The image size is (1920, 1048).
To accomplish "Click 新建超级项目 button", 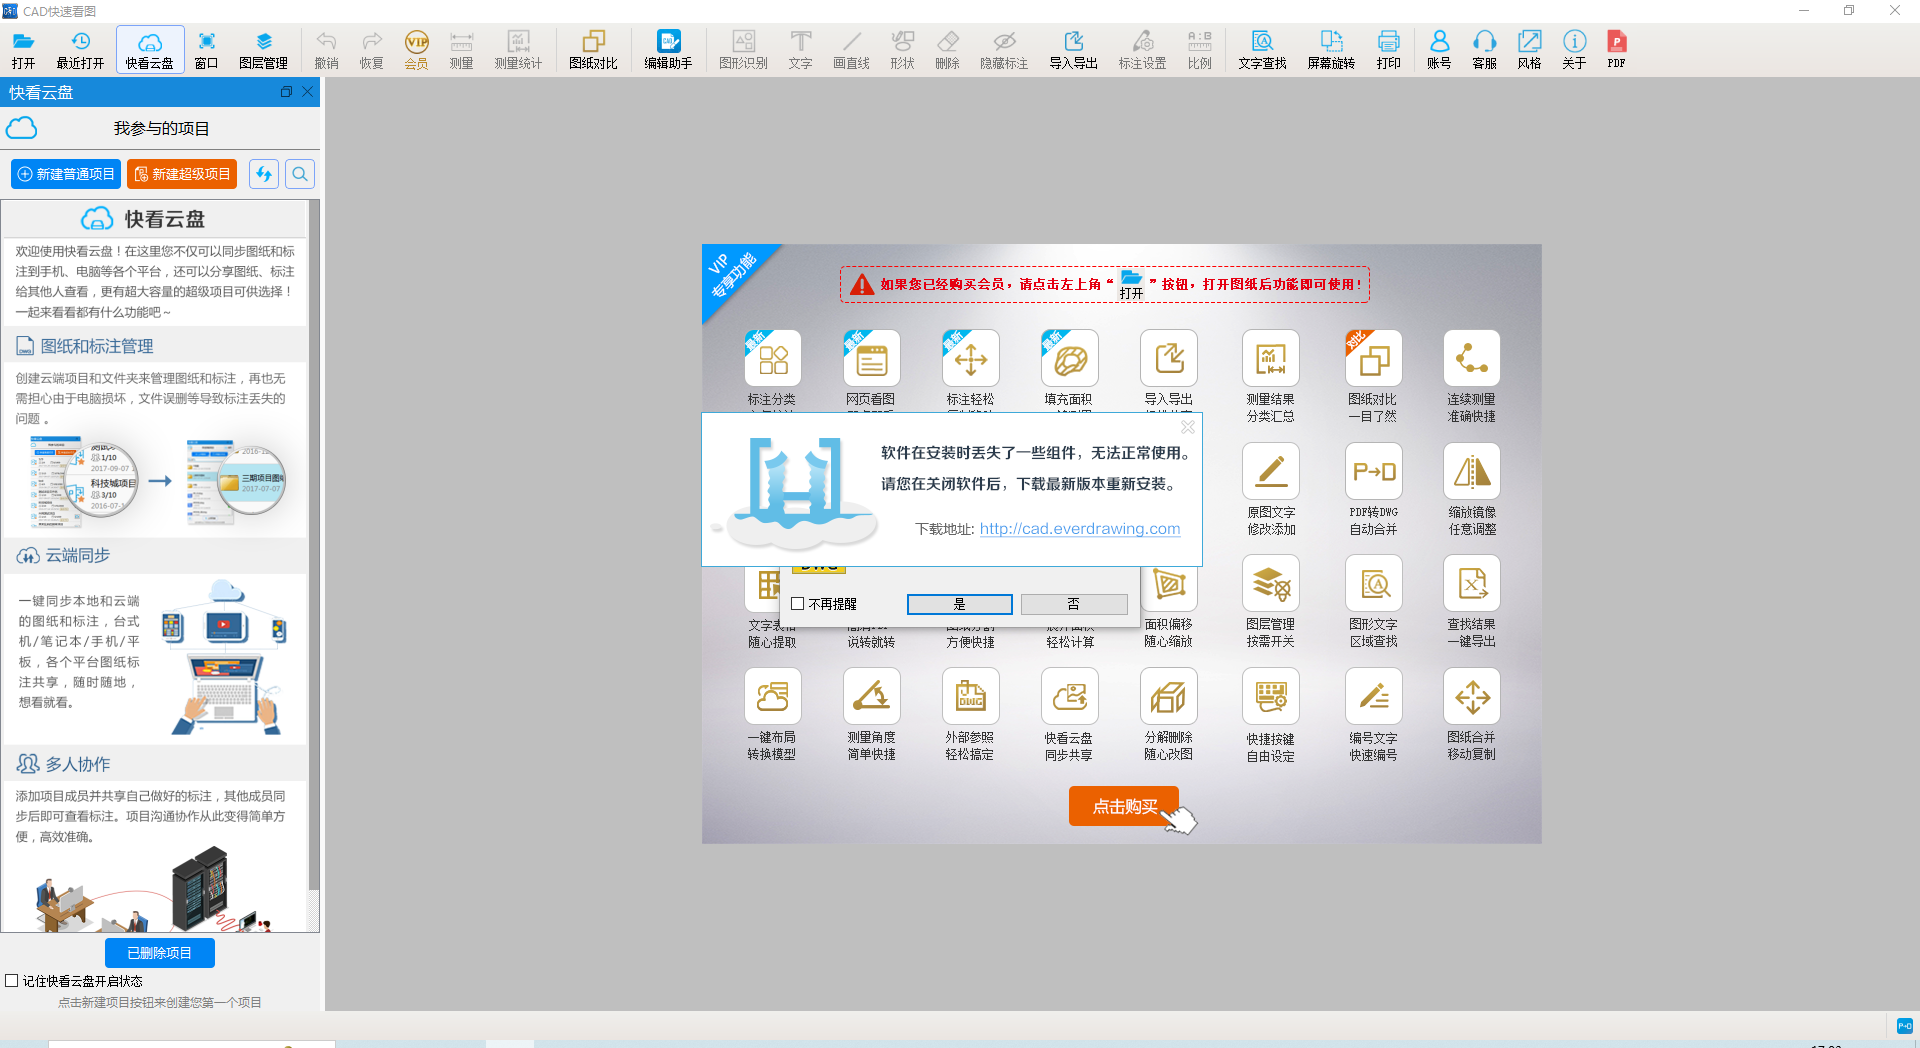I will pos(182,174).
